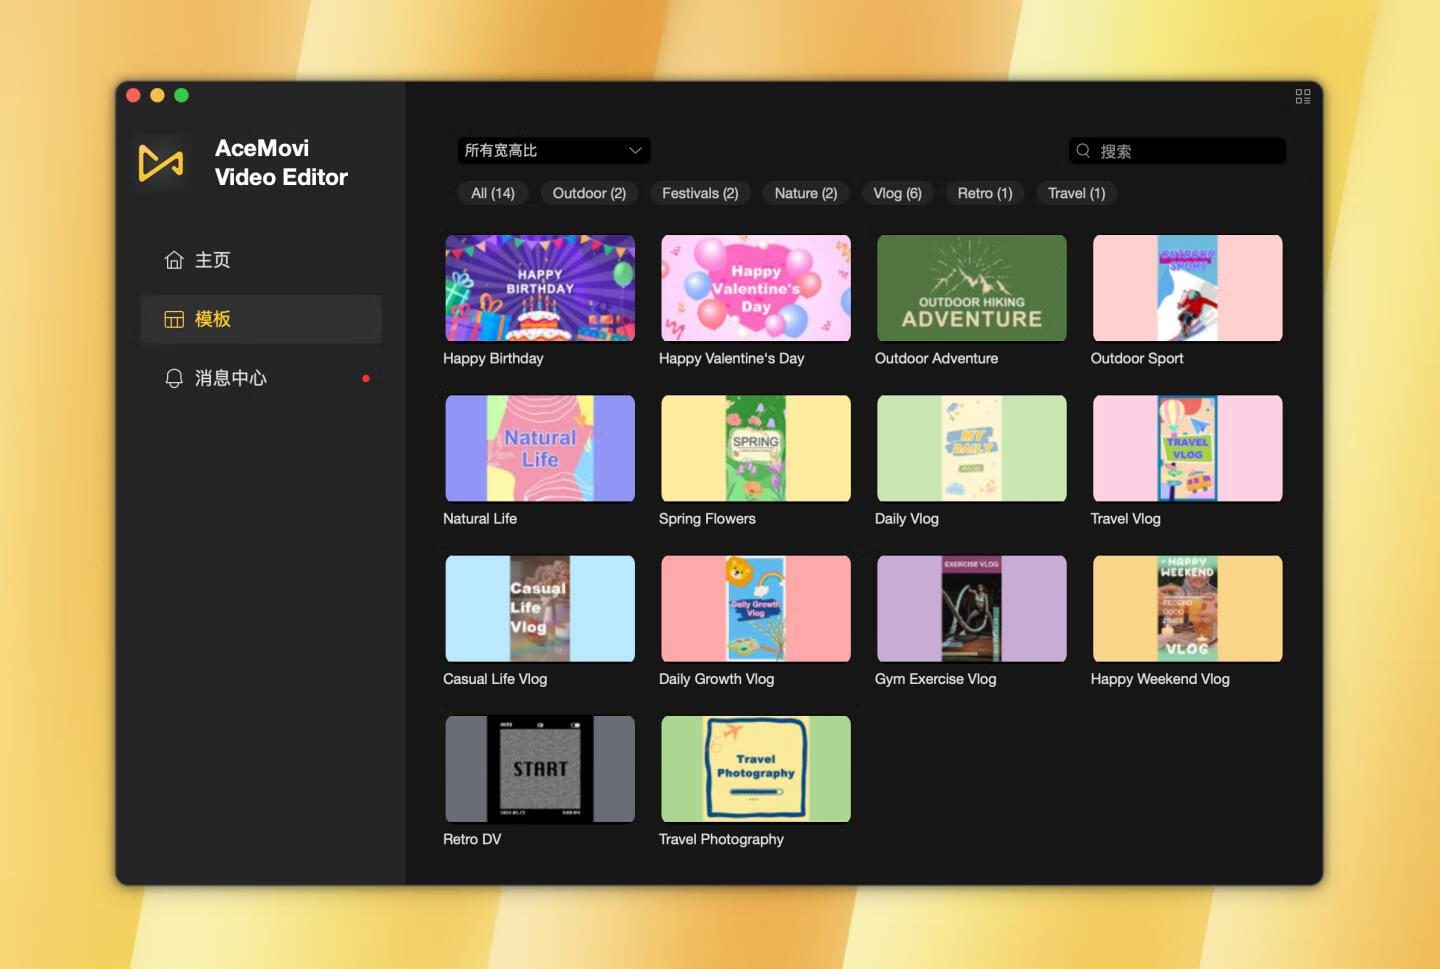
Task: Click the notification bell icon
Action: pyautogui.click(x=174, y=378)
